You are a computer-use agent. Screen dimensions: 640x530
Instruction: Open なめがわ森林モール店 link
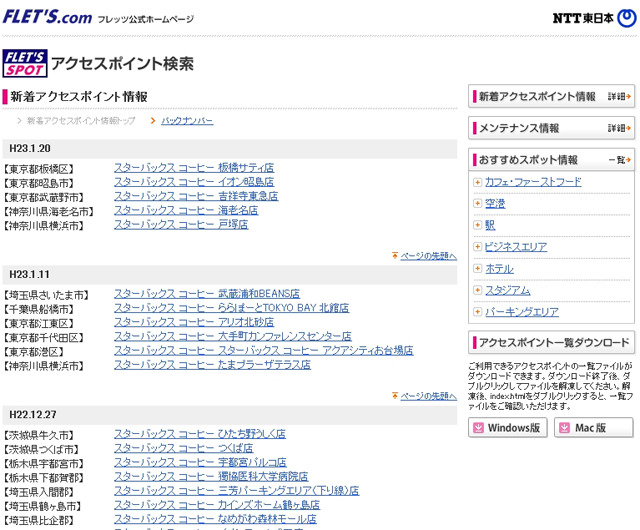216,519
